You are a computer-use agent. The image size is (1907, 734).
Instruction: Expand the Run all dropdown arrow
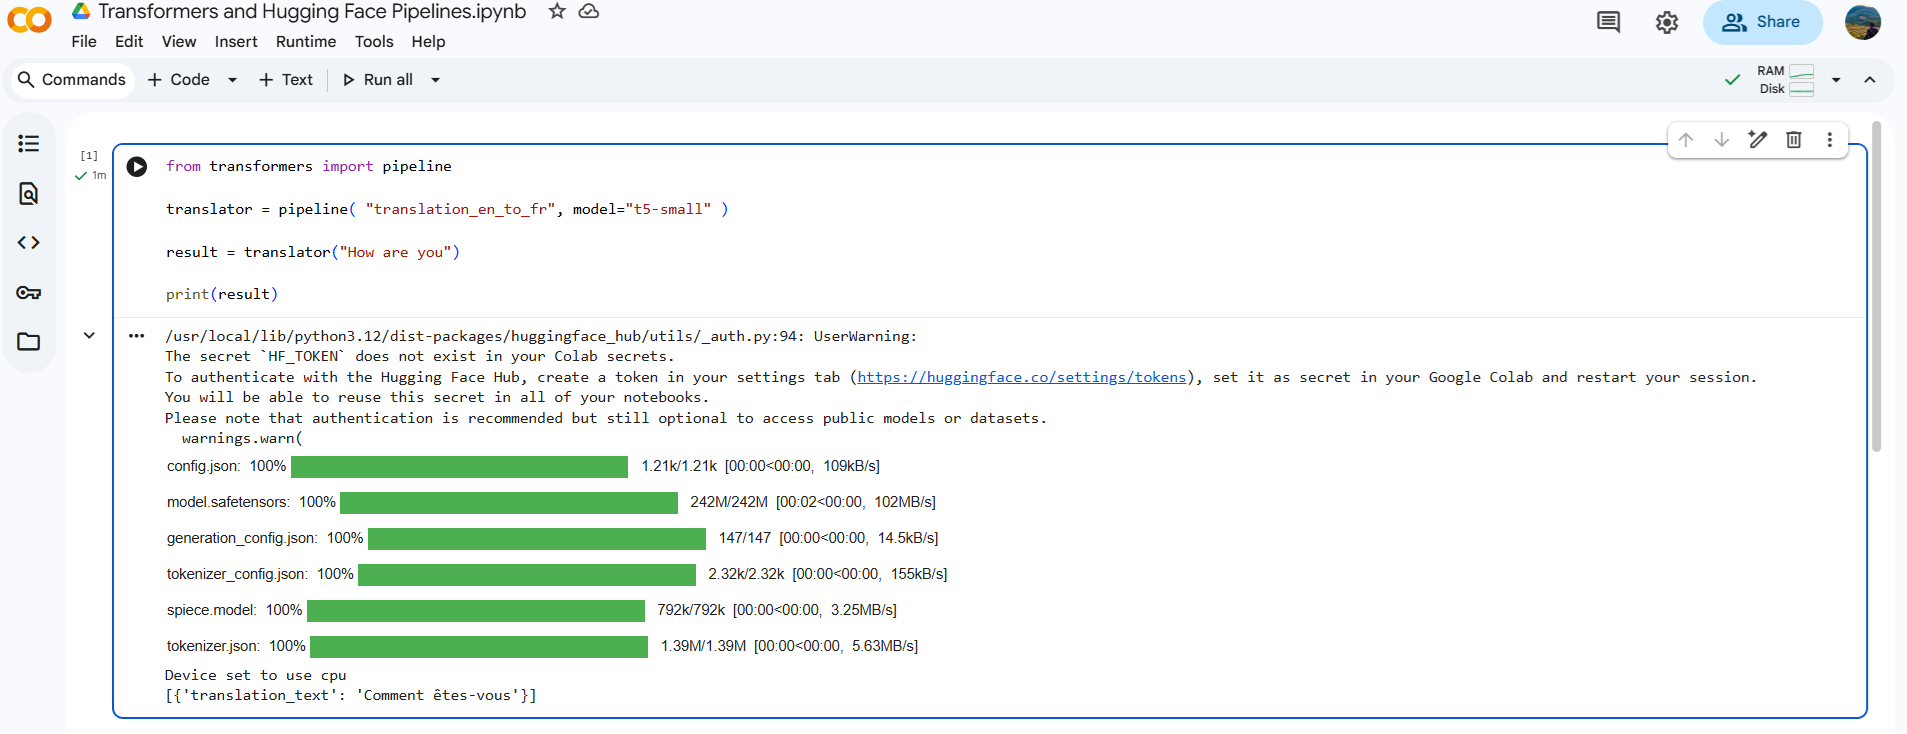coord(435,80)
